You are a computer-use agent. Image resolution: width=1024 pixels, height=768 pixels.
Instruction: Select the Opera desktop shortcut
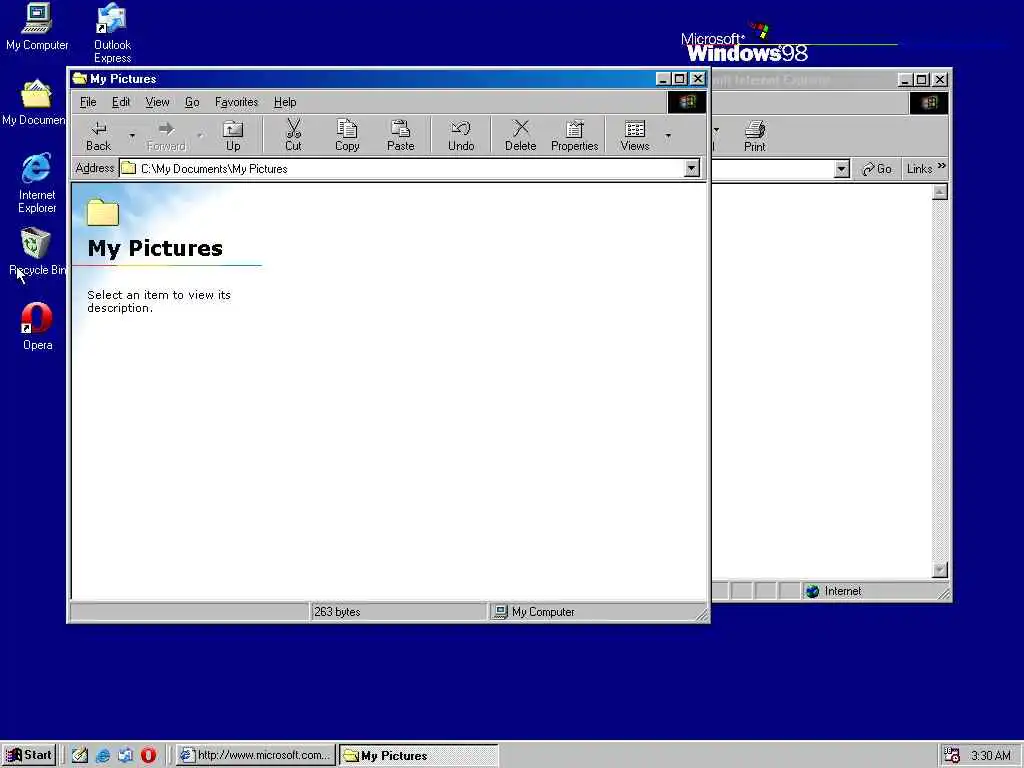pyautogui.click(x=37, y=327)
